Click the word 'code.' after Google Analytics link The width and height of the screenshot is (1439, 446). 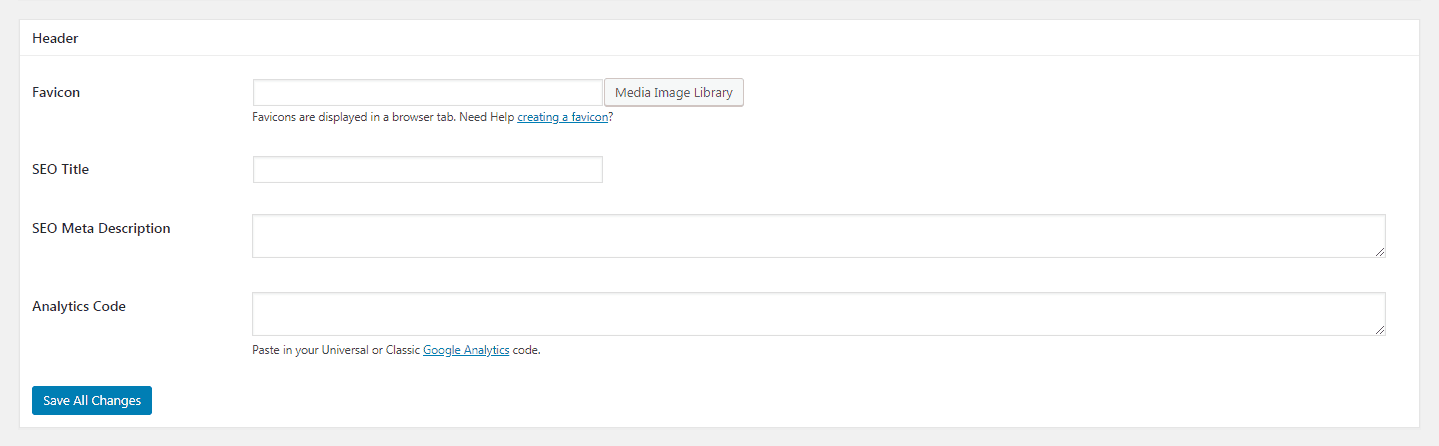tap(527, 350)
